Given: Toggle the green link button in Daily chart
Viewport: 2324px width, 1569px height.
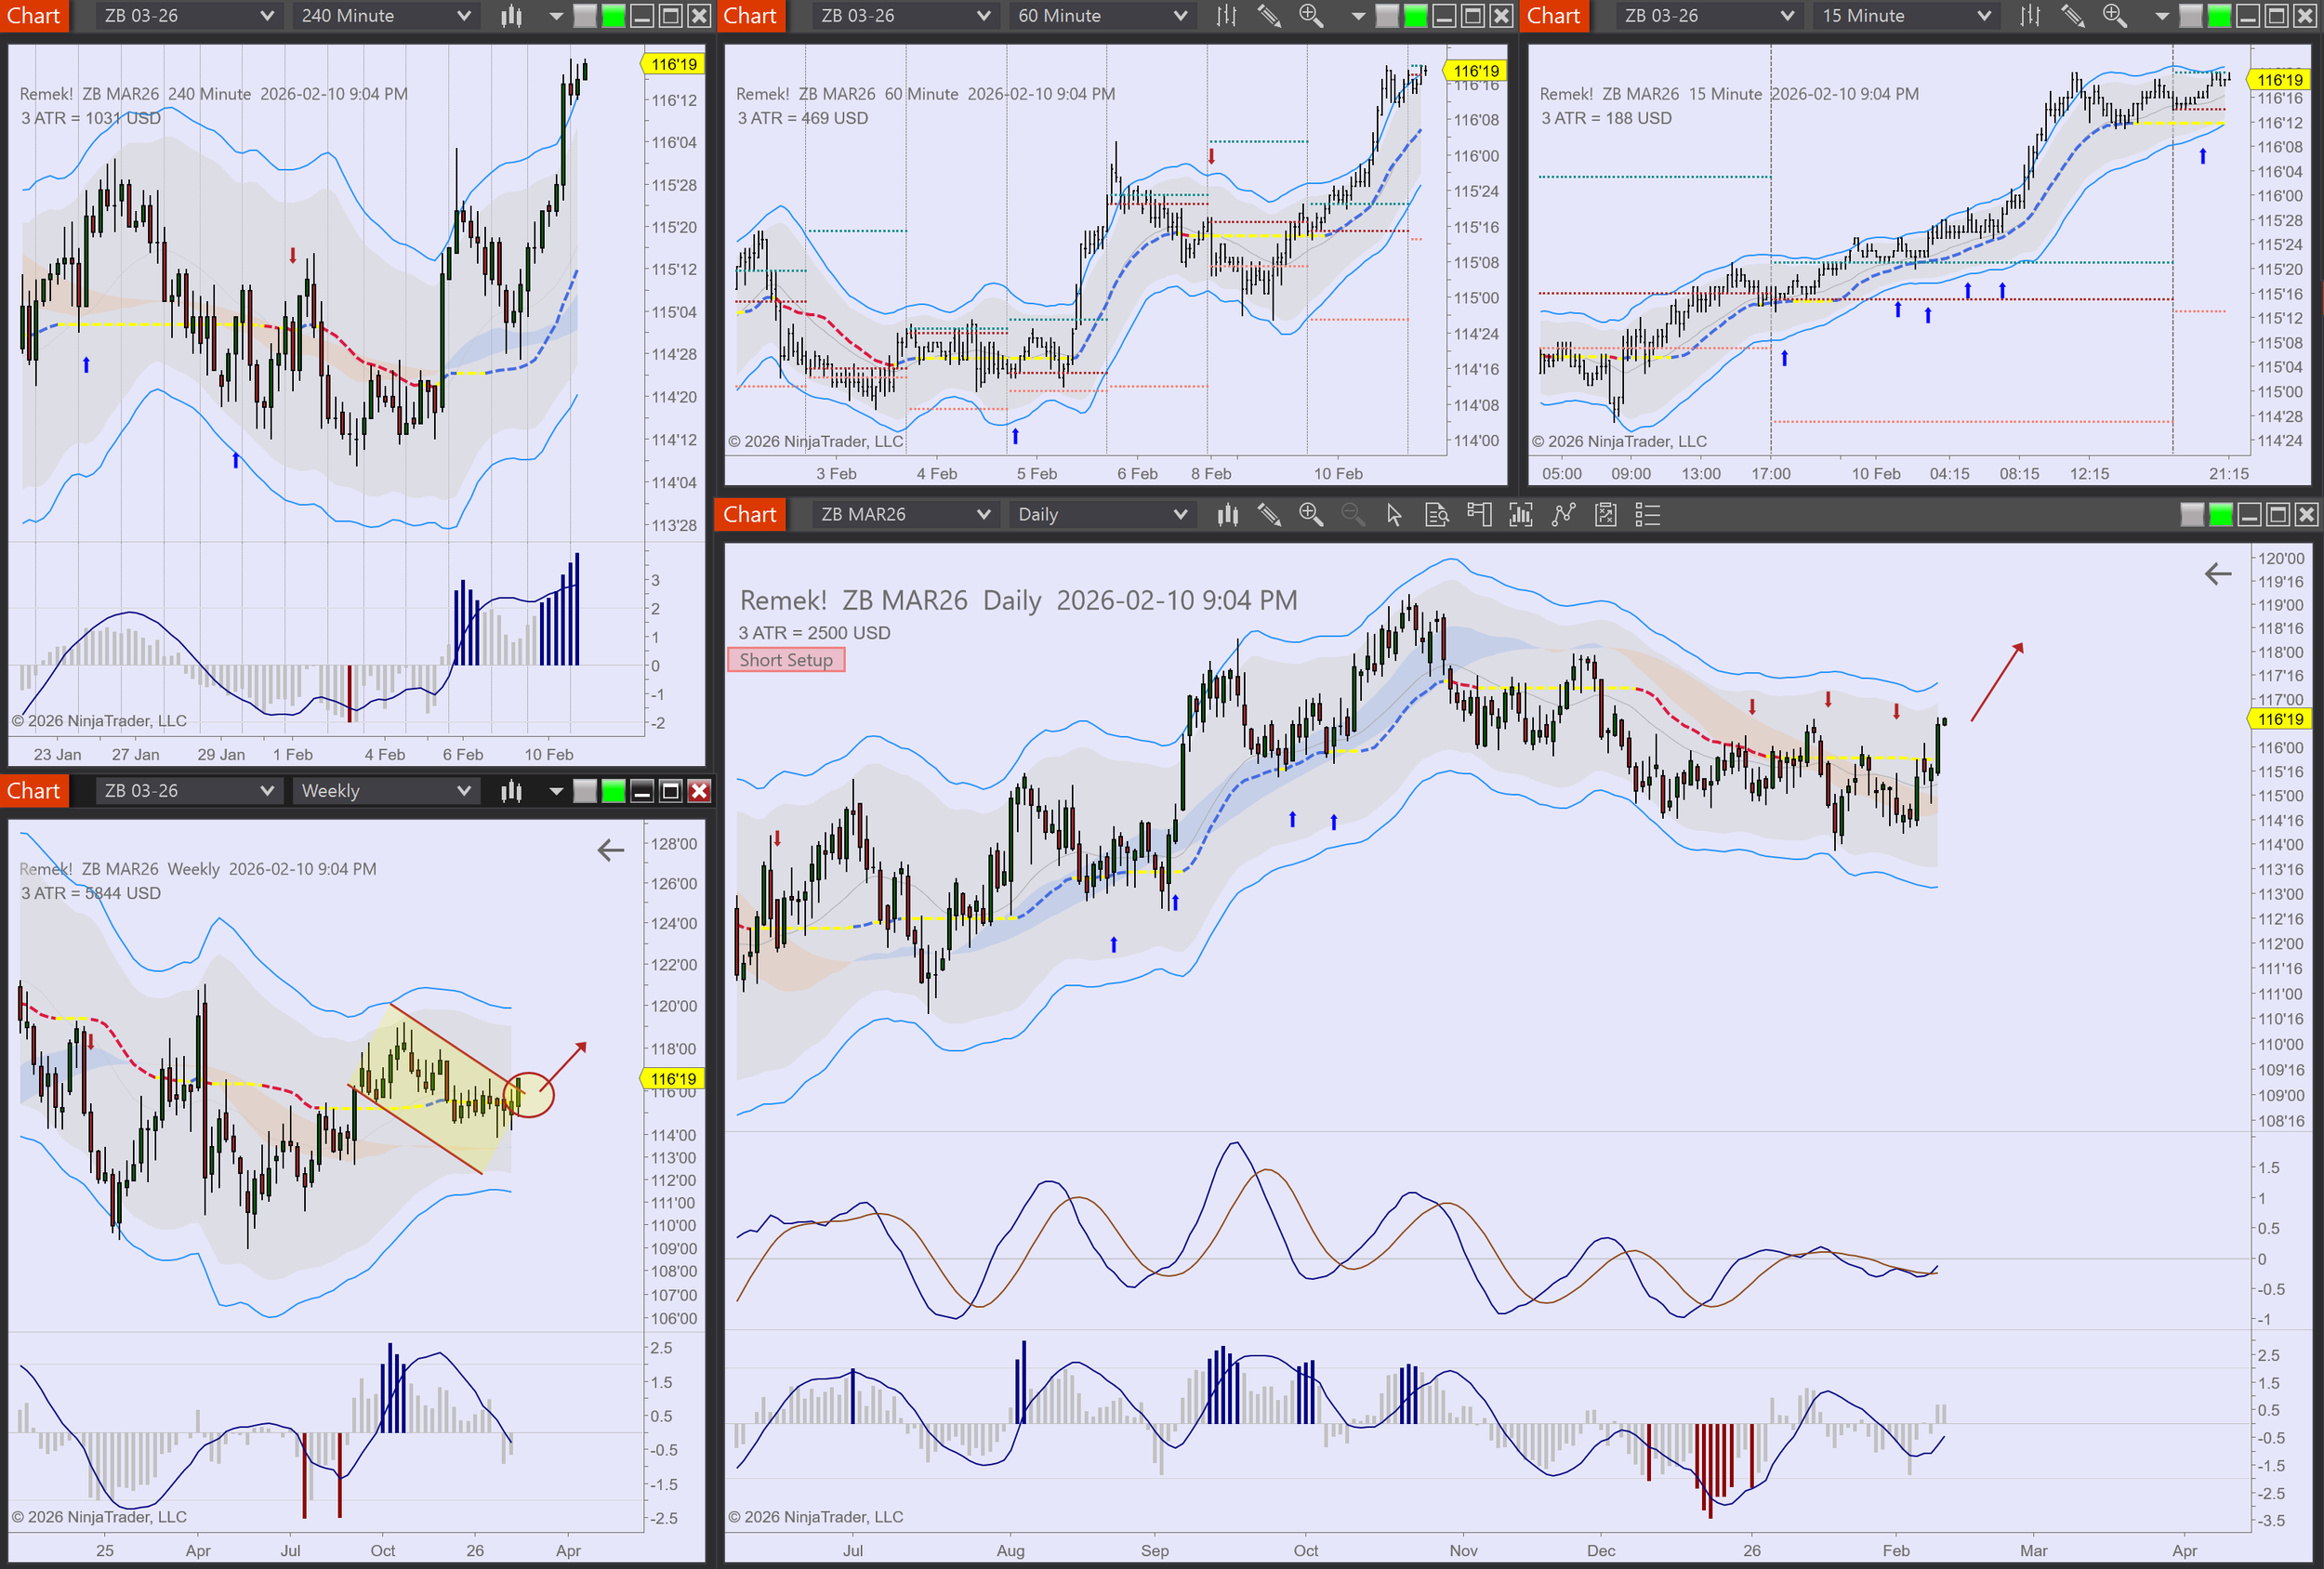Looking at the screenshot, I should [x=2220, y=515].
